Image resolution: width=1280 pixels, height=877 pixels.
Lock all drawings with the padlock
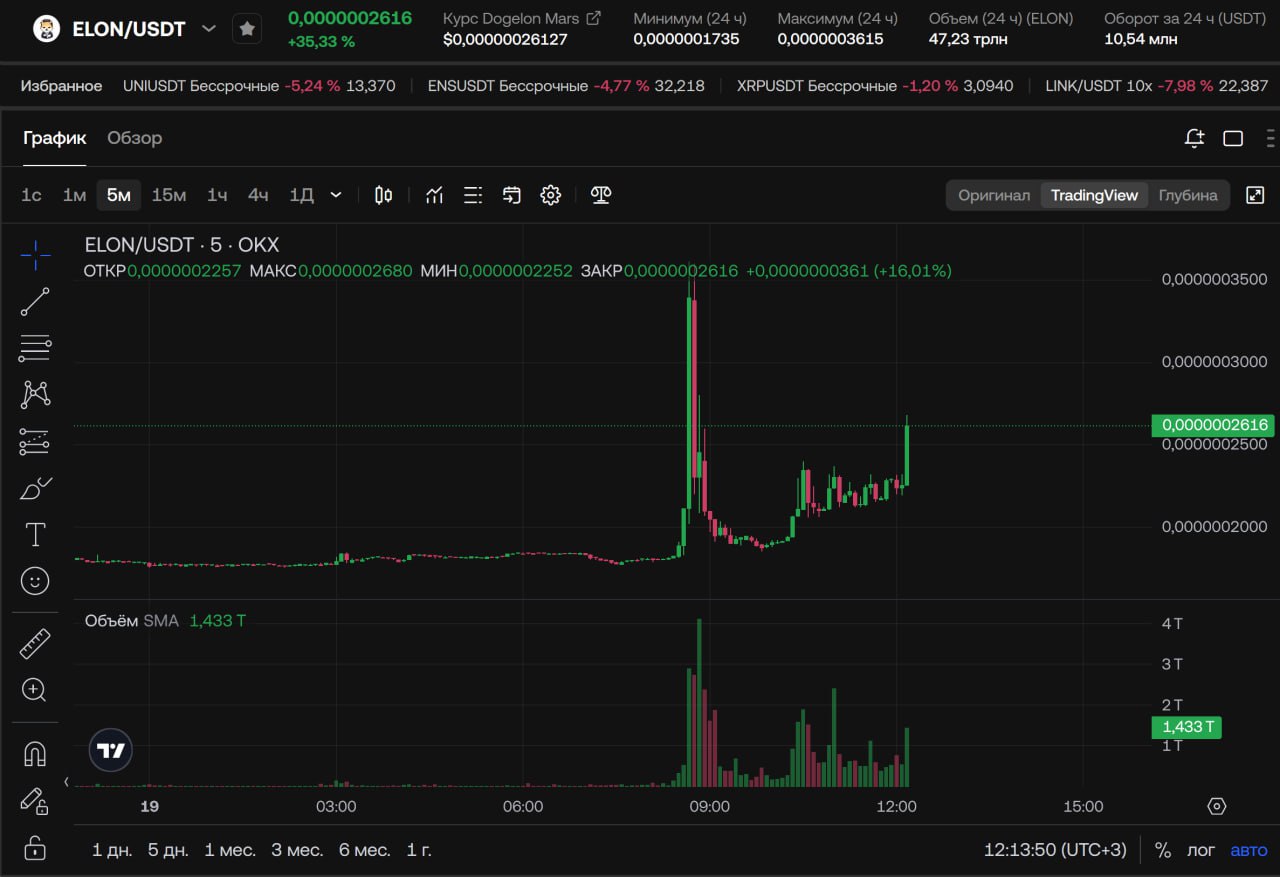pos(35,847)
